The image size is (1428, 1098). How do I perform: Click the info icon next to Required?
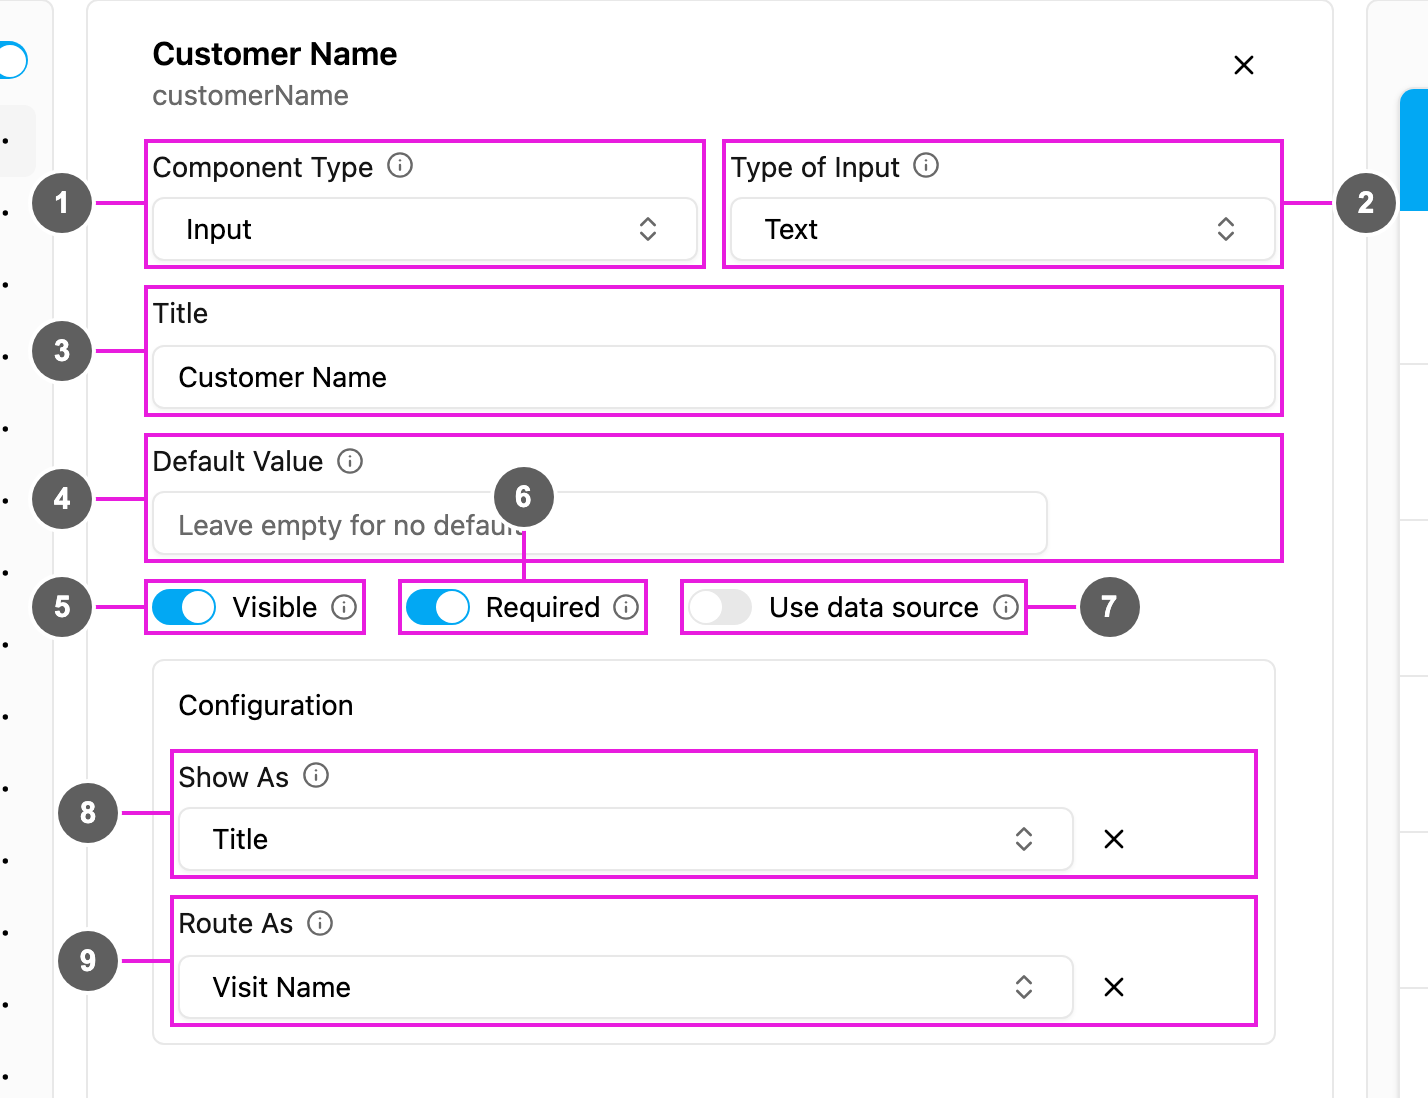pyautogui.click(x=626, y=607)
